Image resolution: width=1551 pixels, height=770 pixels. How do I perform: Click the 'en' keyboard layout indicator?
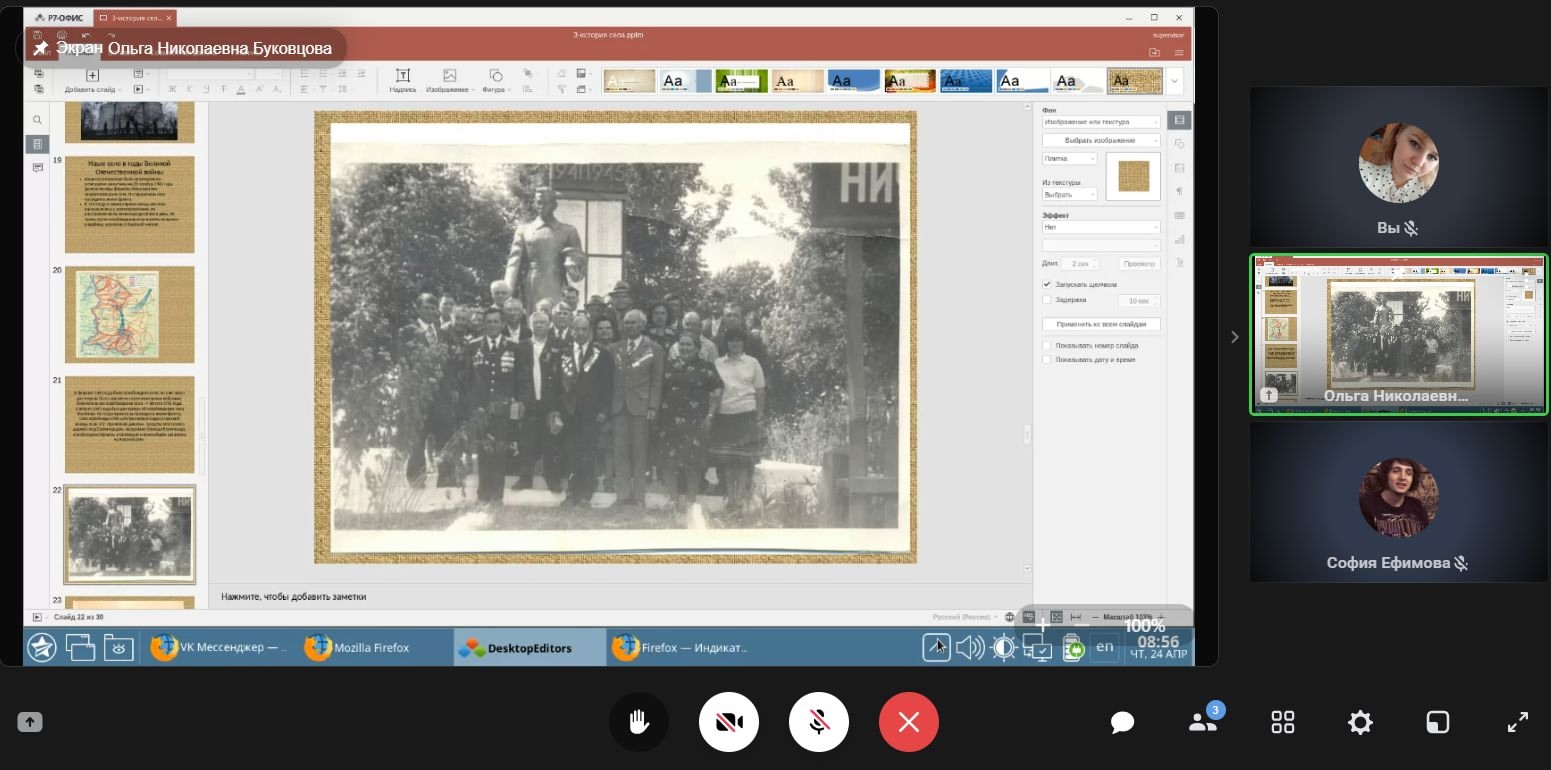click(1104, 647)
